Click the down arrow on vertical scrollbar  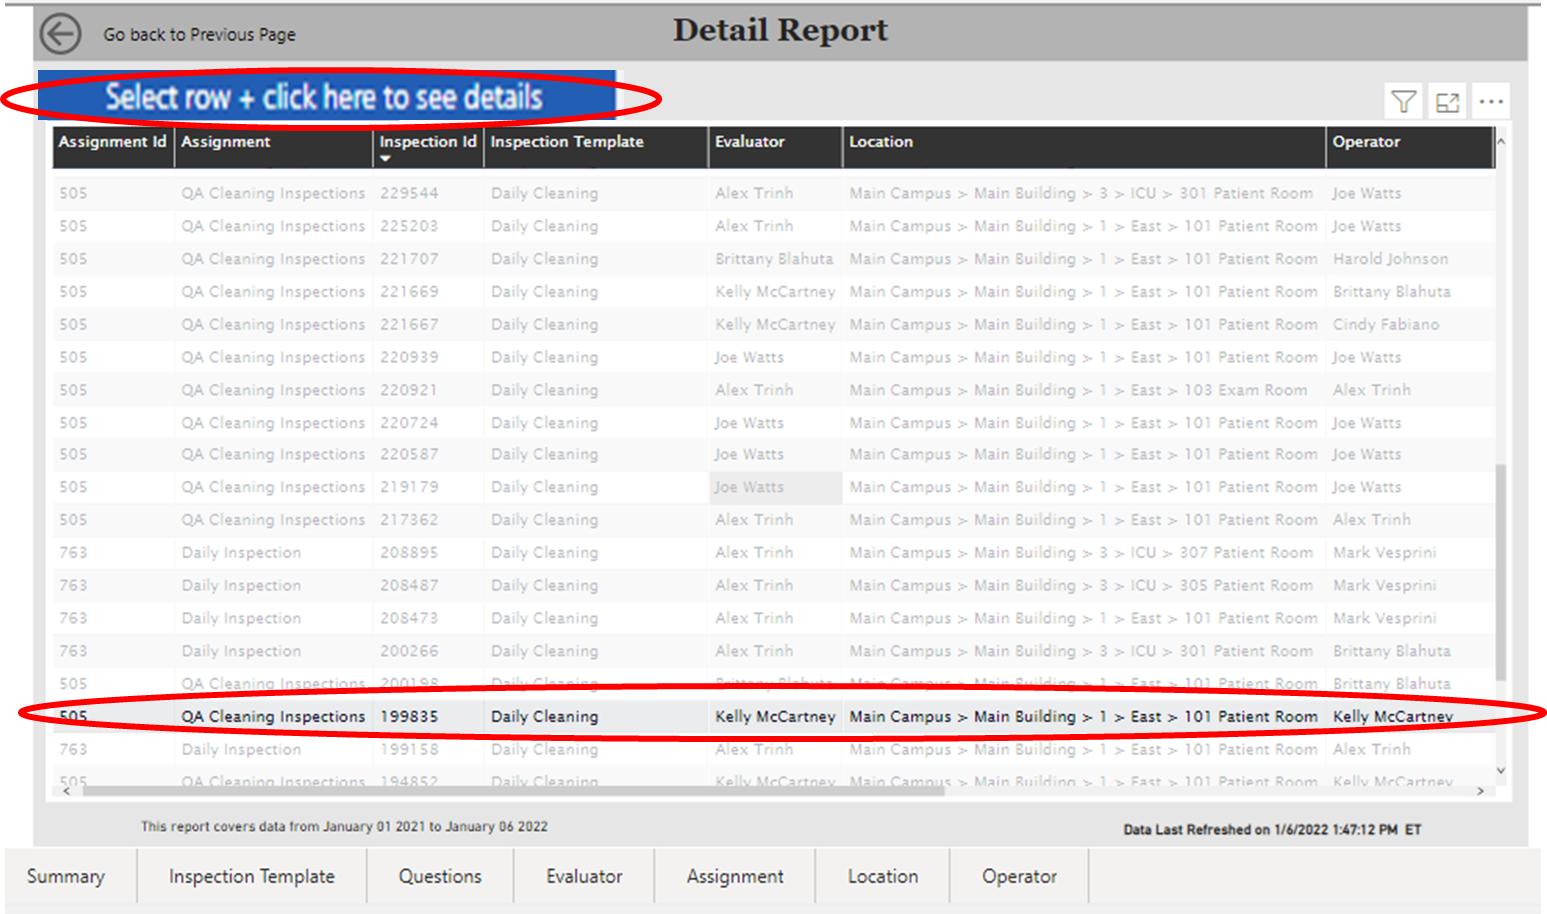coord(1501,771)
